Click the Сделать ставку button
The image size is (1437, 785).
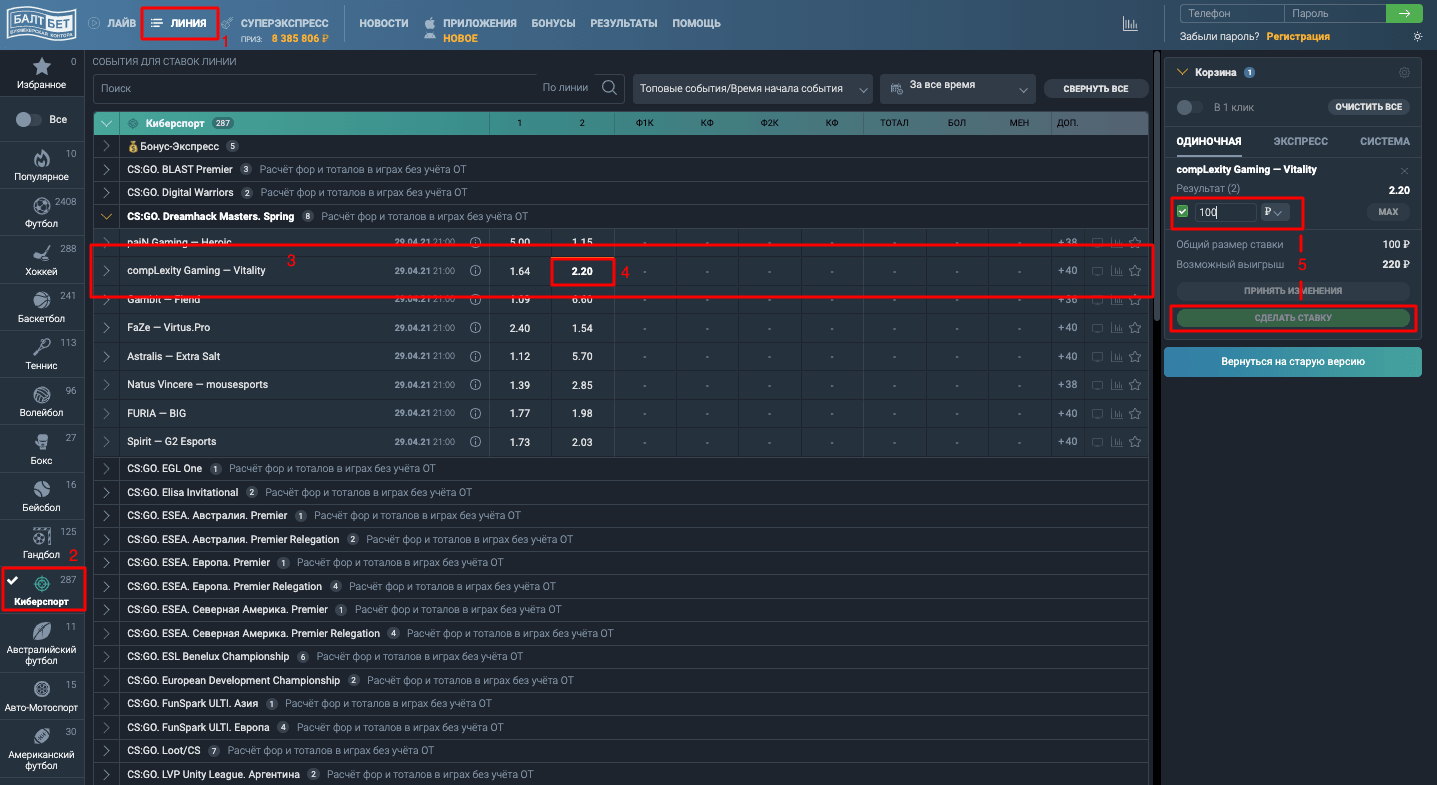tap(1293, 318)
